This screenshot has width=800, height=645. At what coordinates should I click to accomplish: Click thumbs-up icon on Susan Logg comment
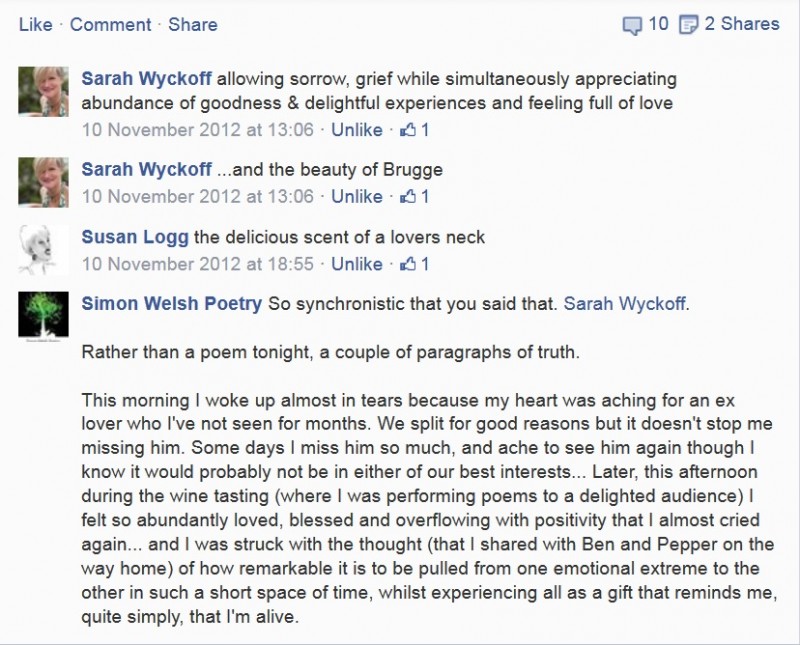(x=408, y=264)
